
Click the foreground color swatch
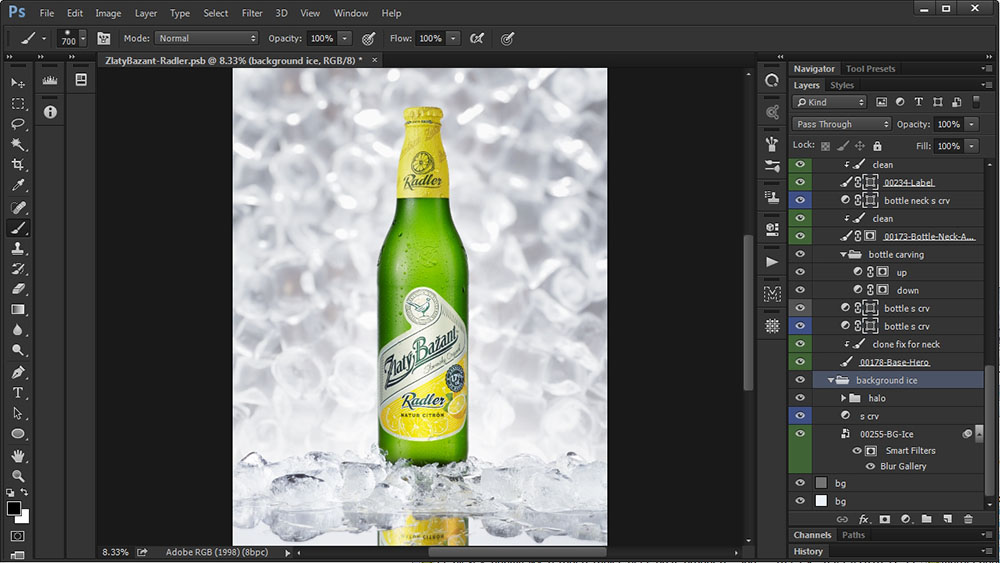coord(13,508)
